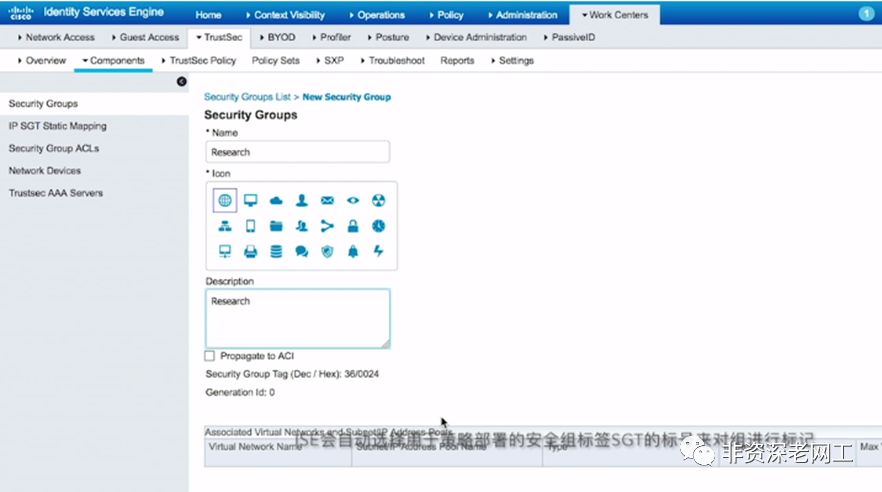Screen dimensions: 882x492
Task: Select the TrustSec tab
Action: [219, 38]
